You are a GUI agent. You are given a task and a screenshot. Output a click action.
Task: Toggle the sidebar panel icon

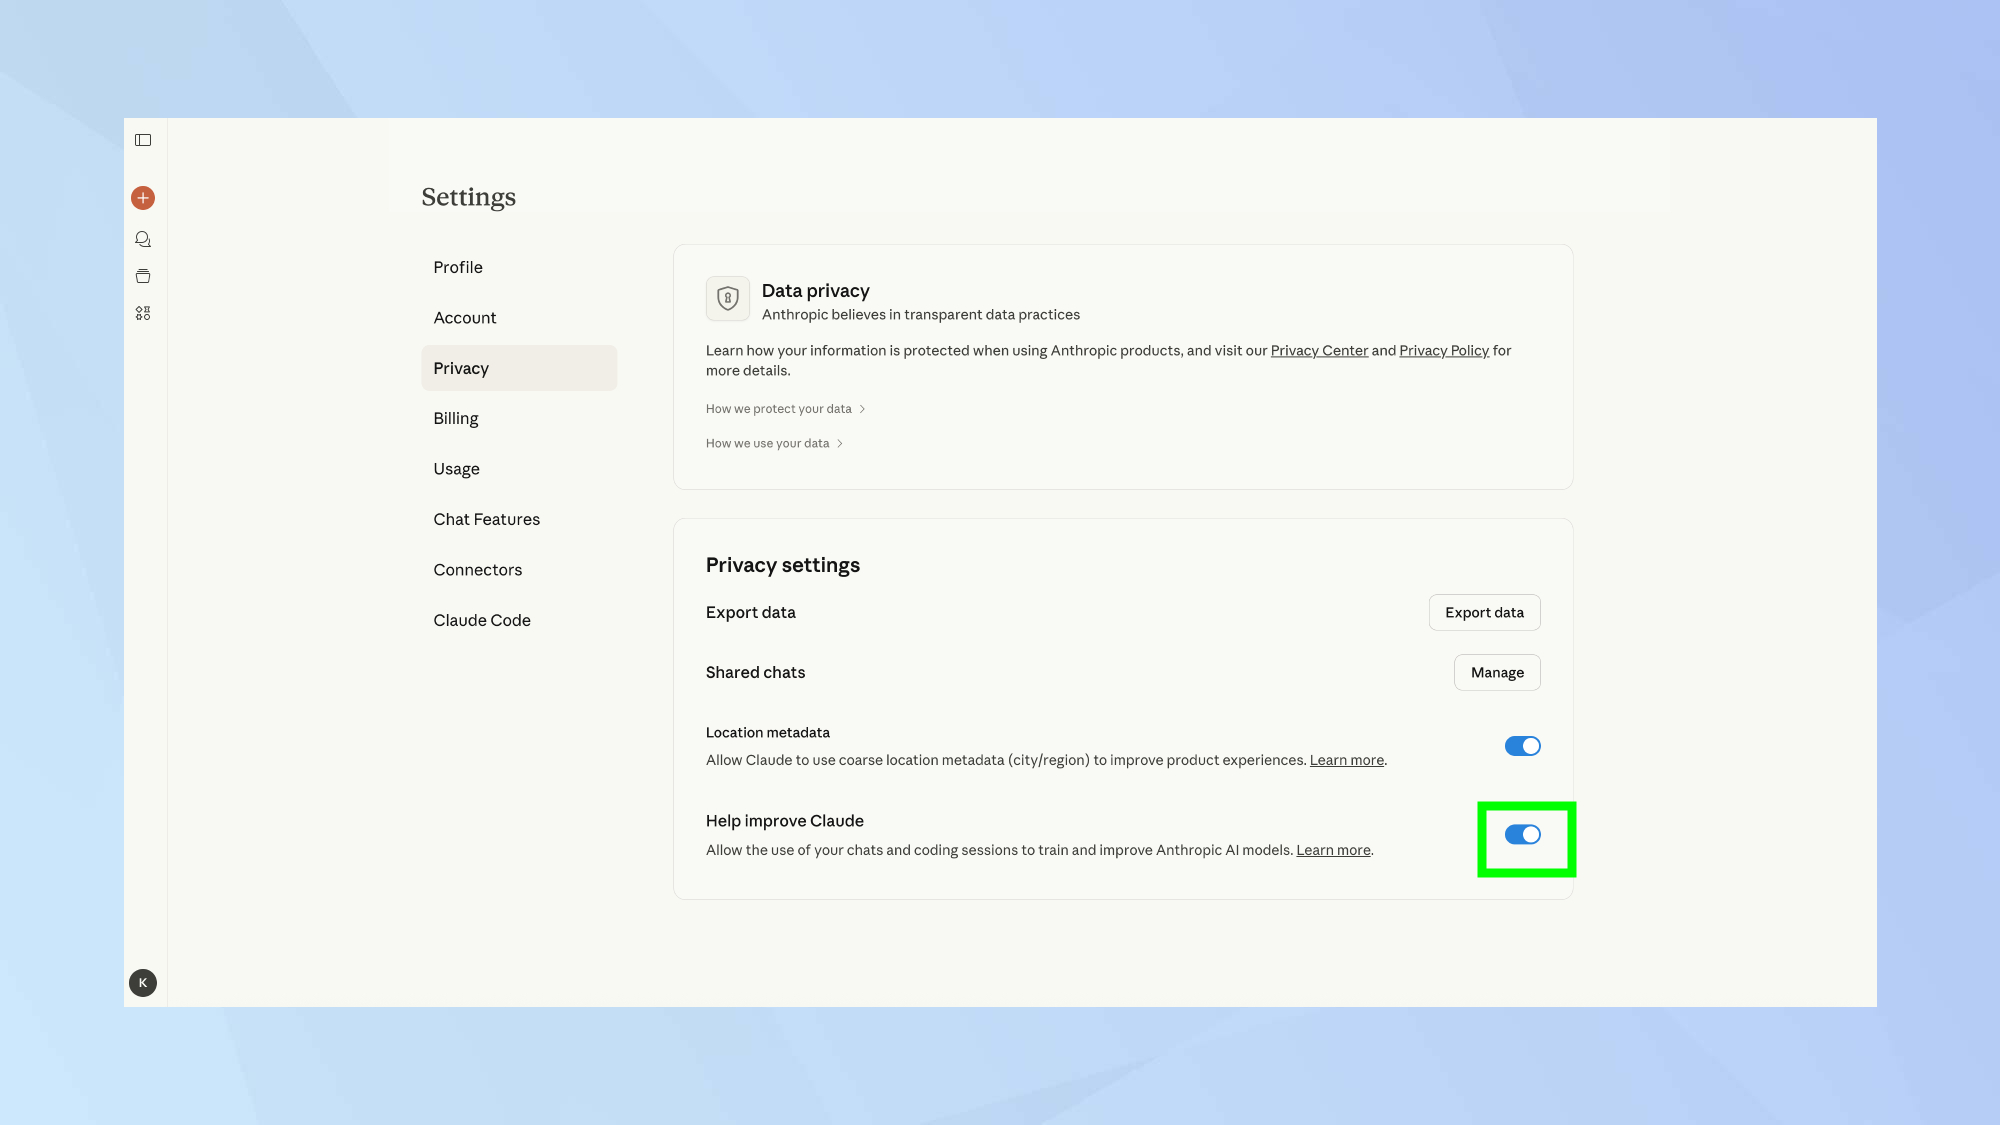[x=143, y=140]
